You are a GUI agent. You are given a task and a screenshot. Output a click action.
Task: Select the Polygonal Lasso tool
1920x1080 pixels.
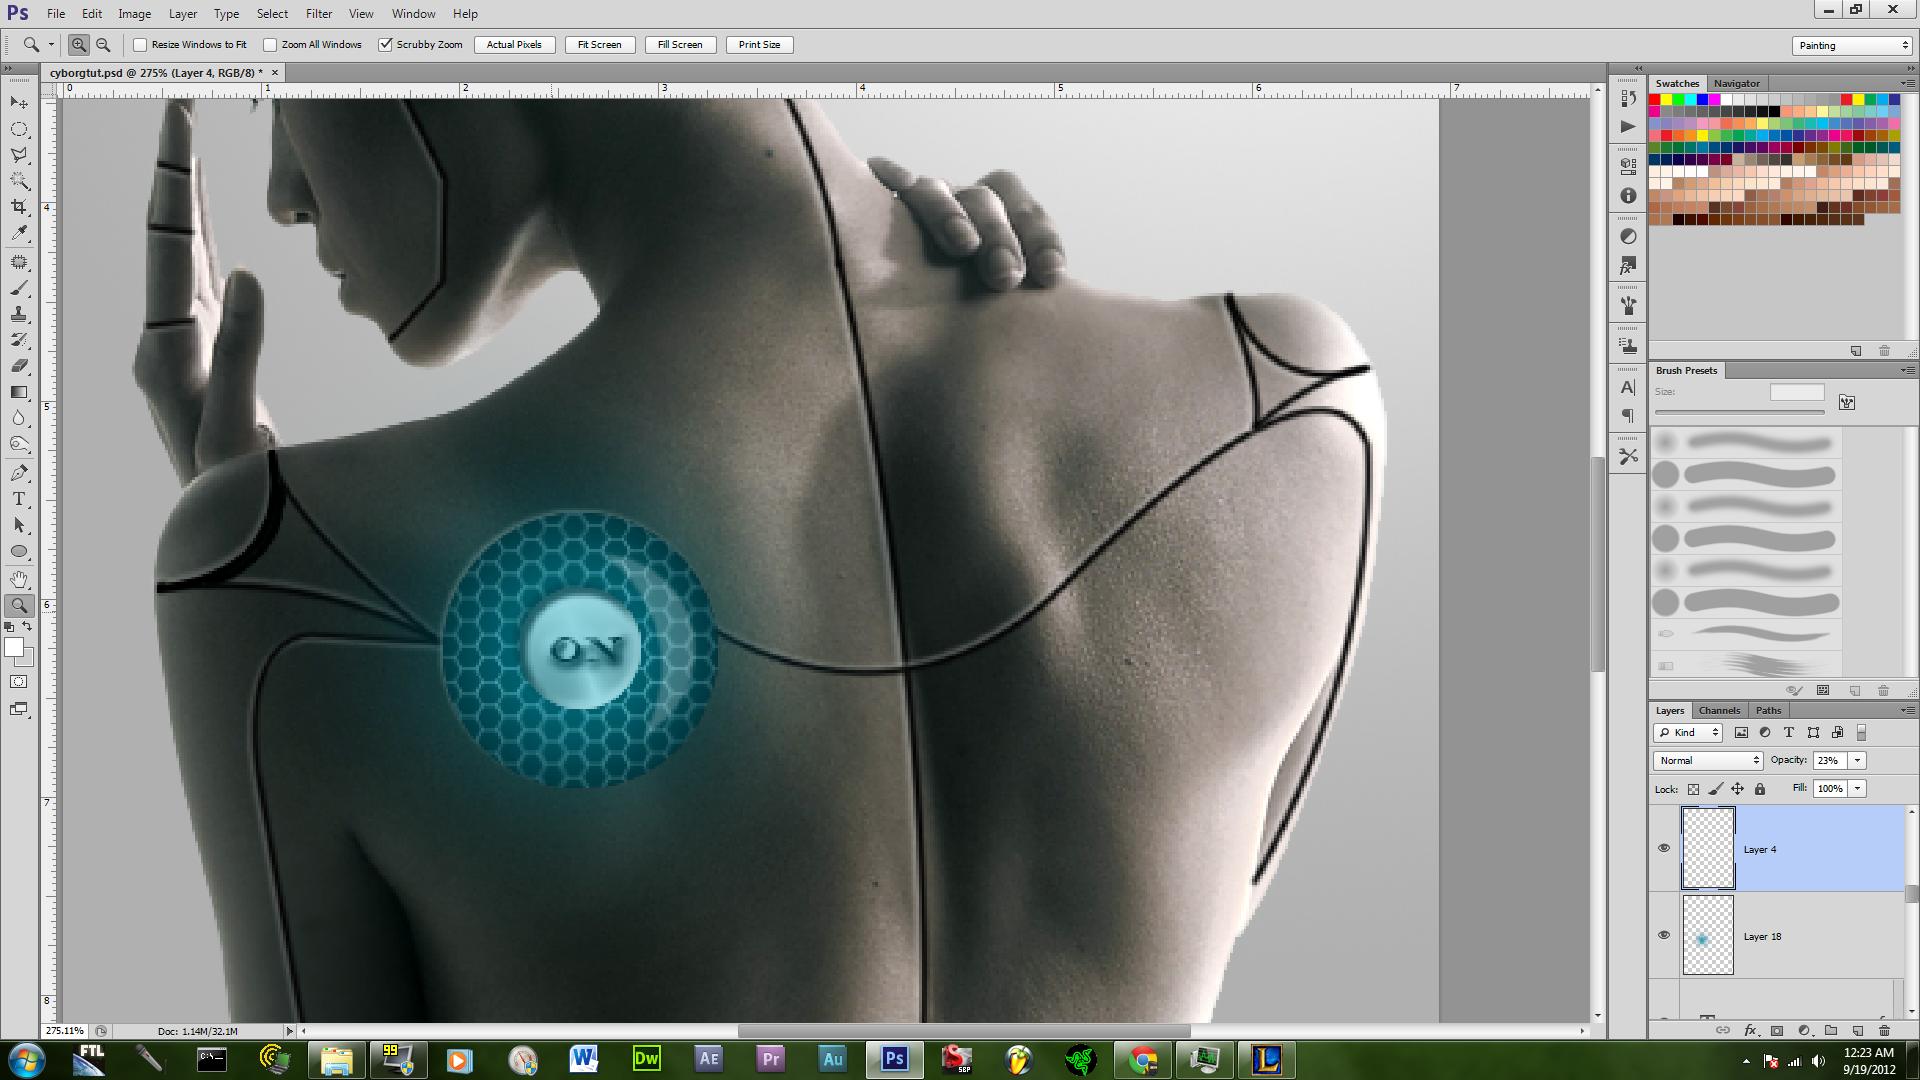pyautogui.click(x=19, y=155)
